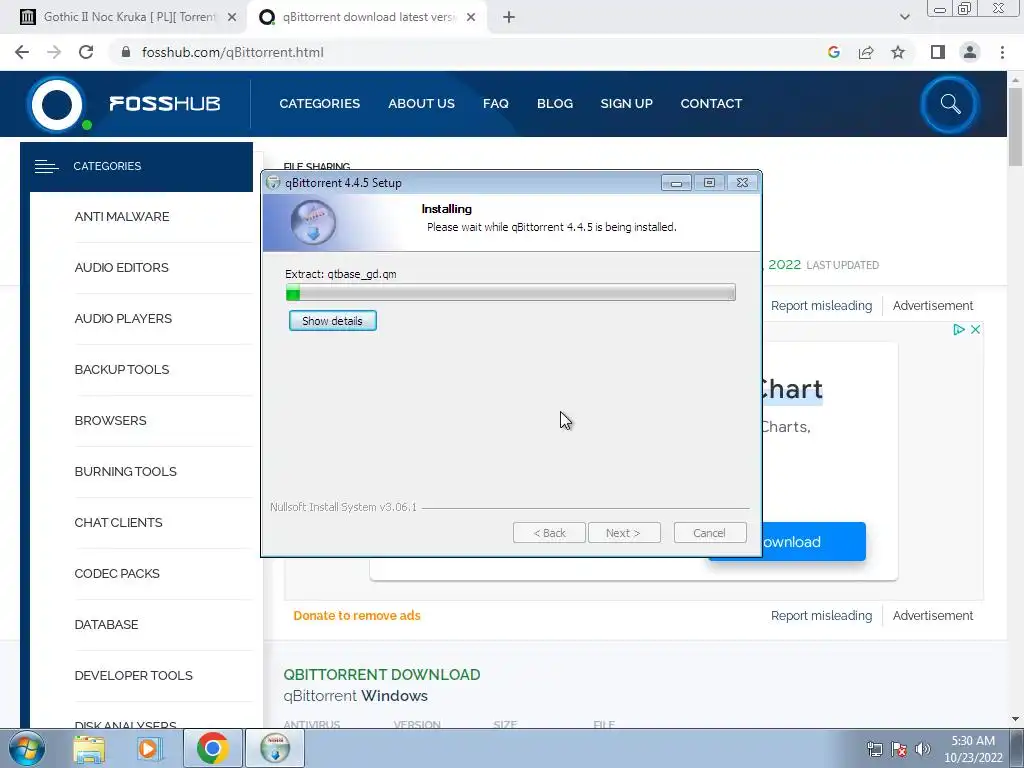Viewport: 1024px width, 768px height.
Task: Open AUDIO PLAYERS category
Action: coord(123,318)
